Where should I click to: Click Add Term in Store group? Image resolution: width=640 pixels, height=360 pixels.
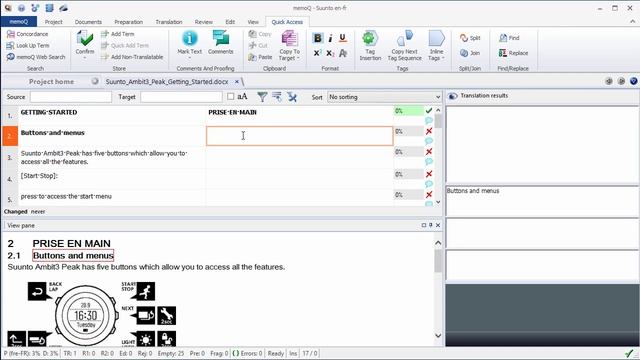118,34
